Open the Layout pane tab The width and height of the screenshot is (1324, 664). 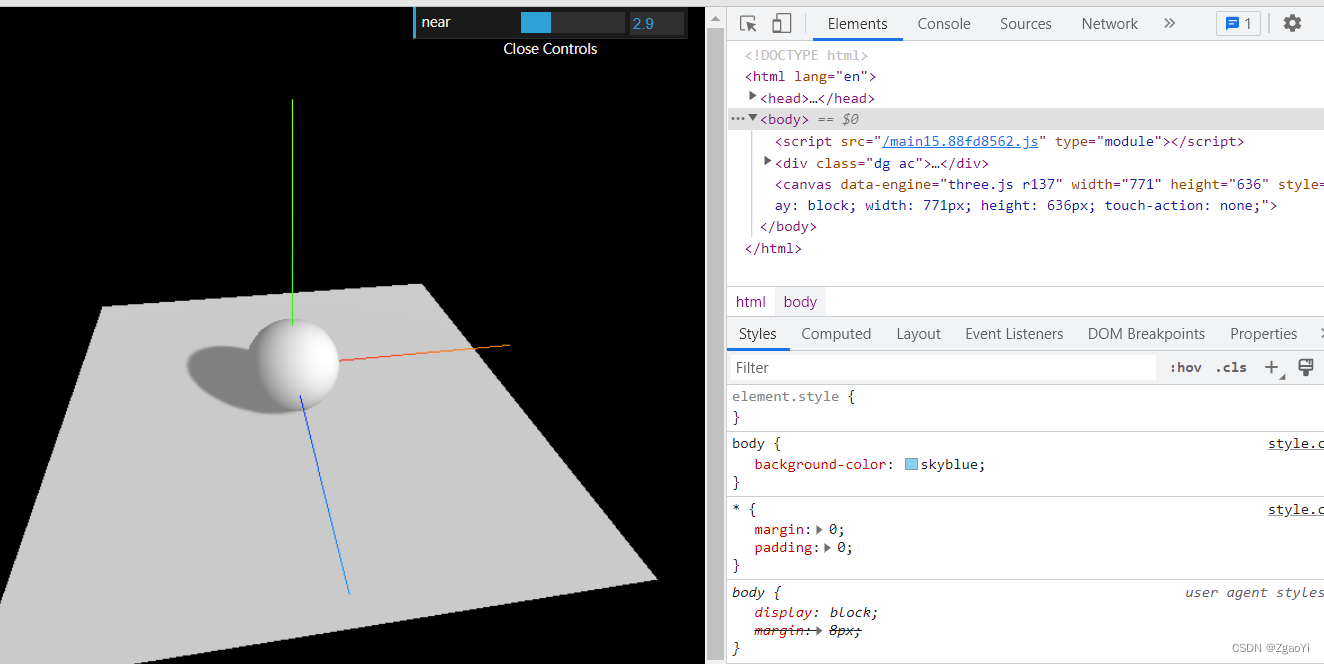click(918, 334)
